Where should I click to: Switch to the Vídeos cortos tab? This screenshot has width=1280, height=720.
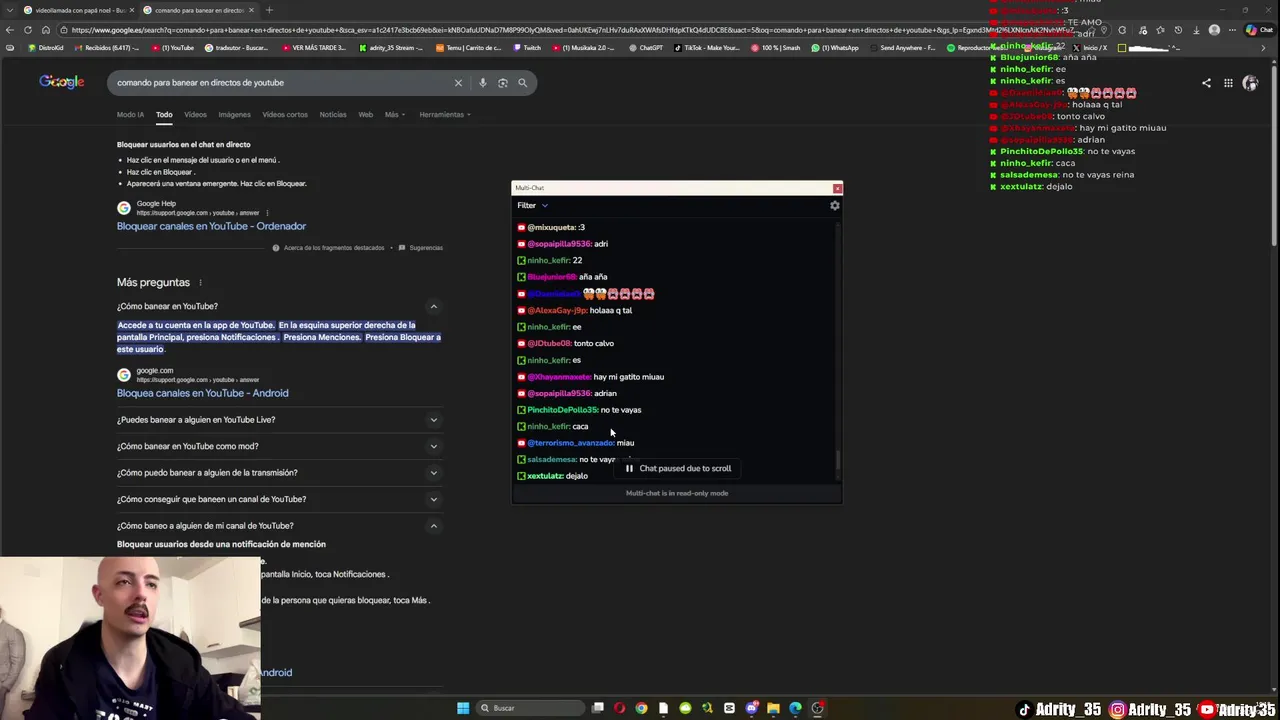(x=285, y=114)
